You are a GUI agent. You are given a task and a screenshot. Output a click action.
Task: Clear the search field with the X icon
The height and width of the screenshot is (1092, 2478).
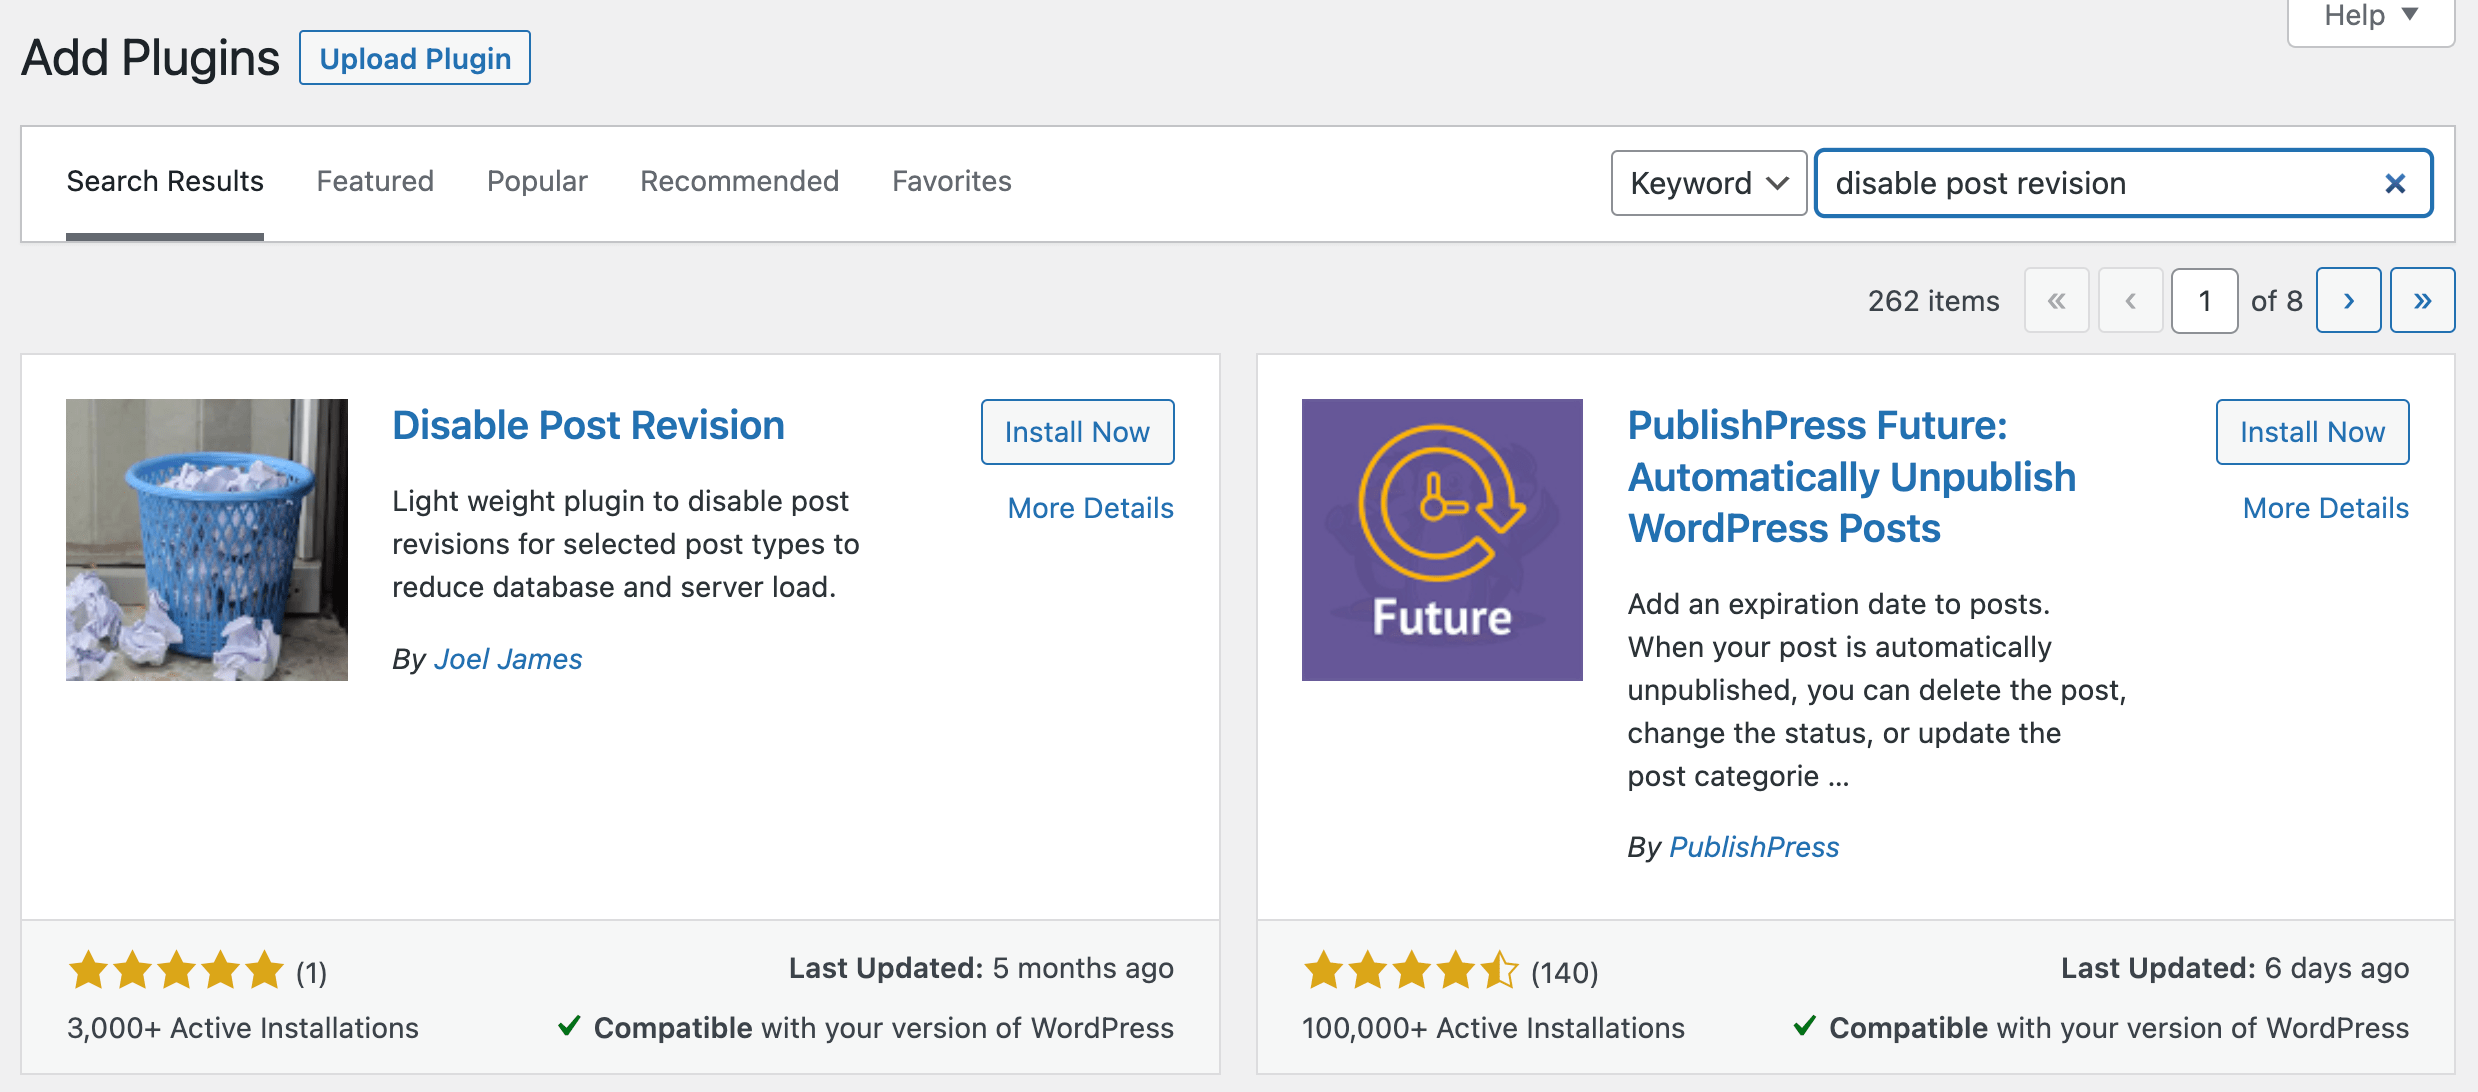pyautogui.click(x=2396, y=182)
